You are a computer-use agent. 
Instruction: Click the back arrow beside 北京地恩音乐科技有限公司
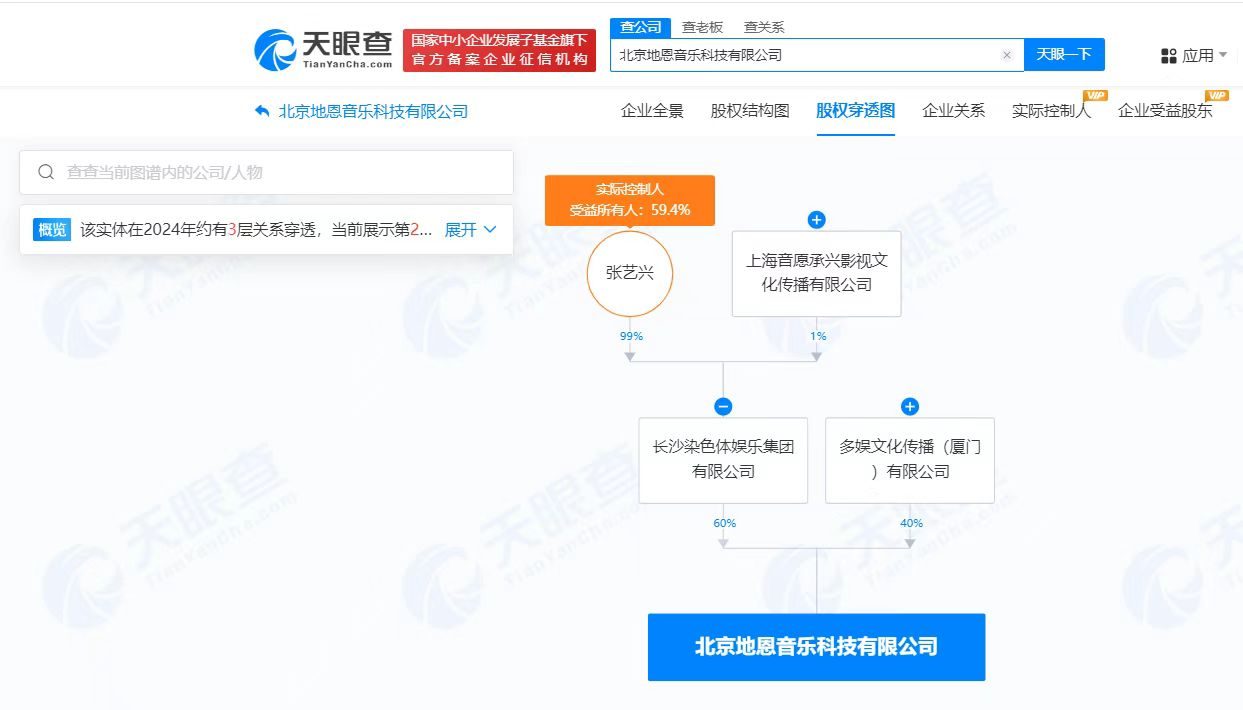[x=259, y=112]
